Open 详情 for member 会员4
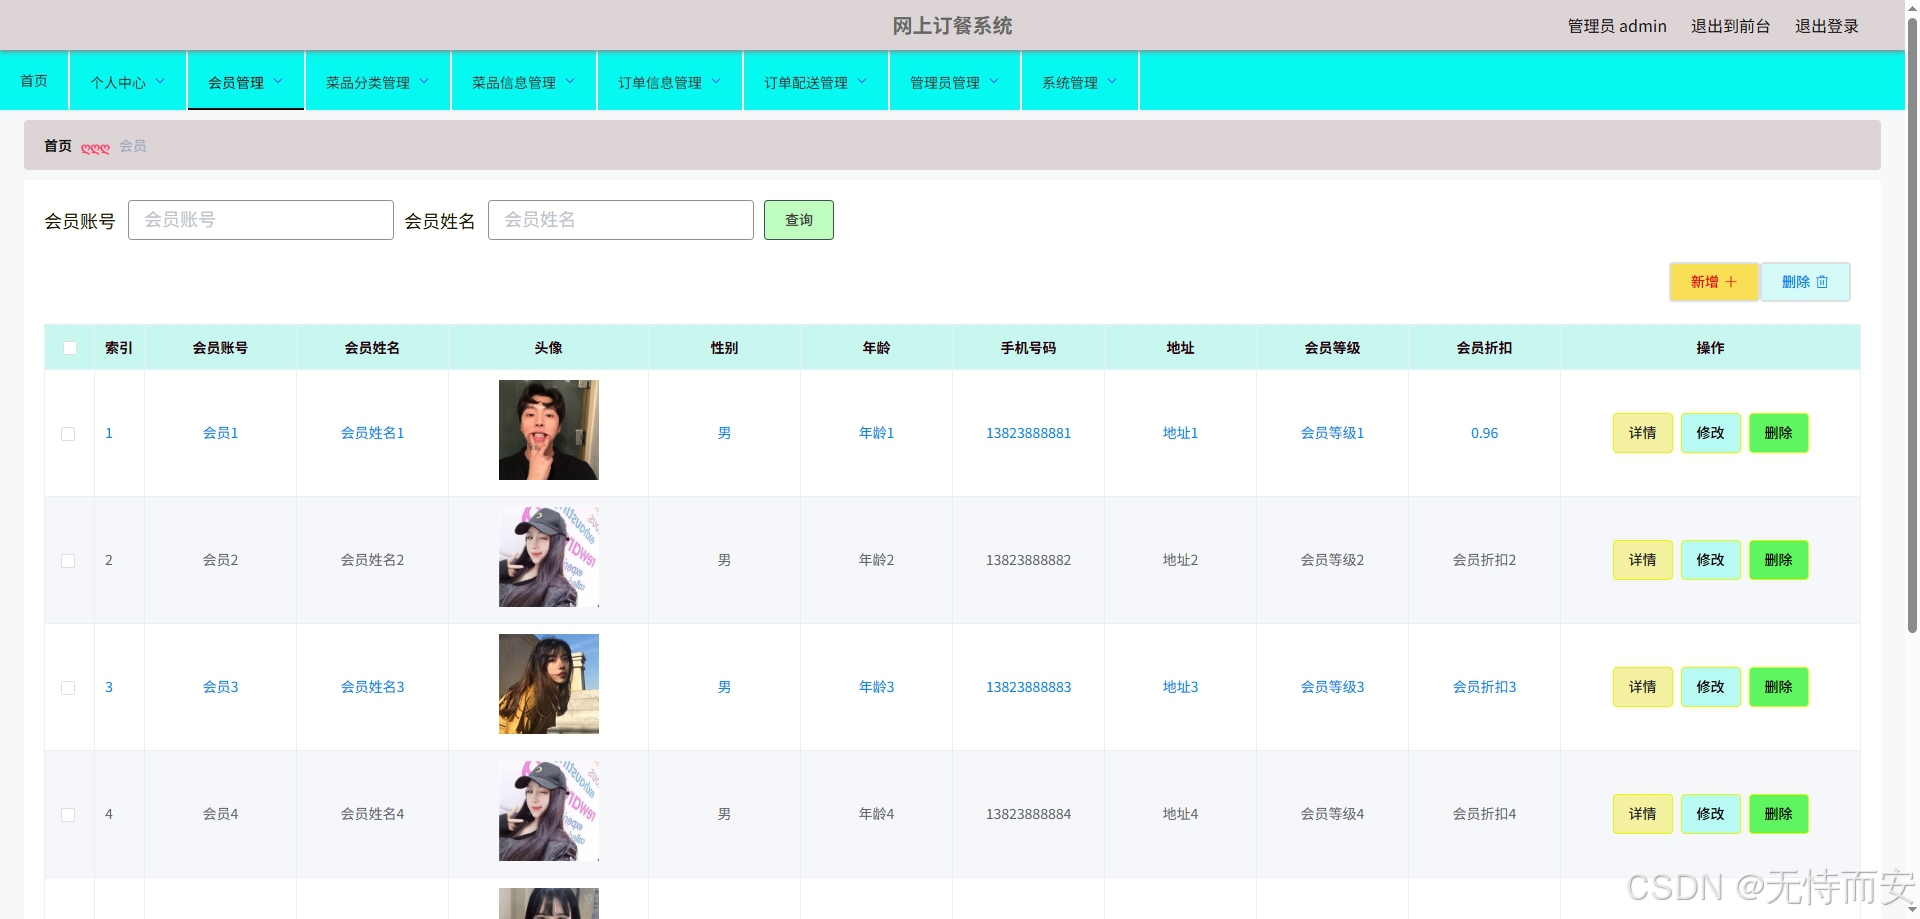Image resolution: width=1920 pixels, height=919 pixels. [x=1643, y=814]
